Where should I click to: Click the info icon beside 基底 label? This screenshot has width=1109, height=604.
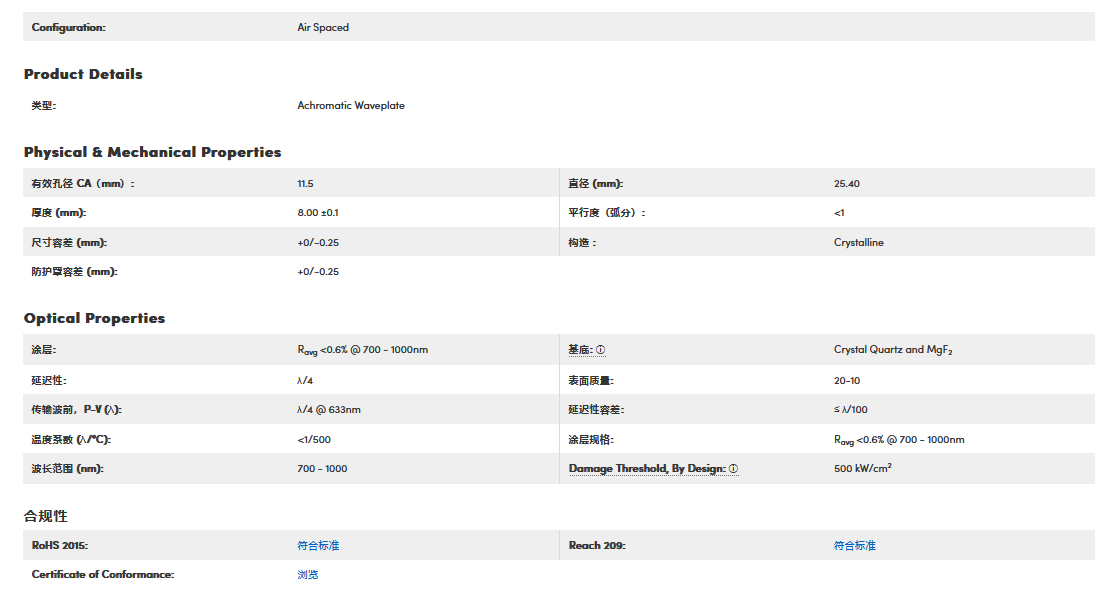[601, 351]
